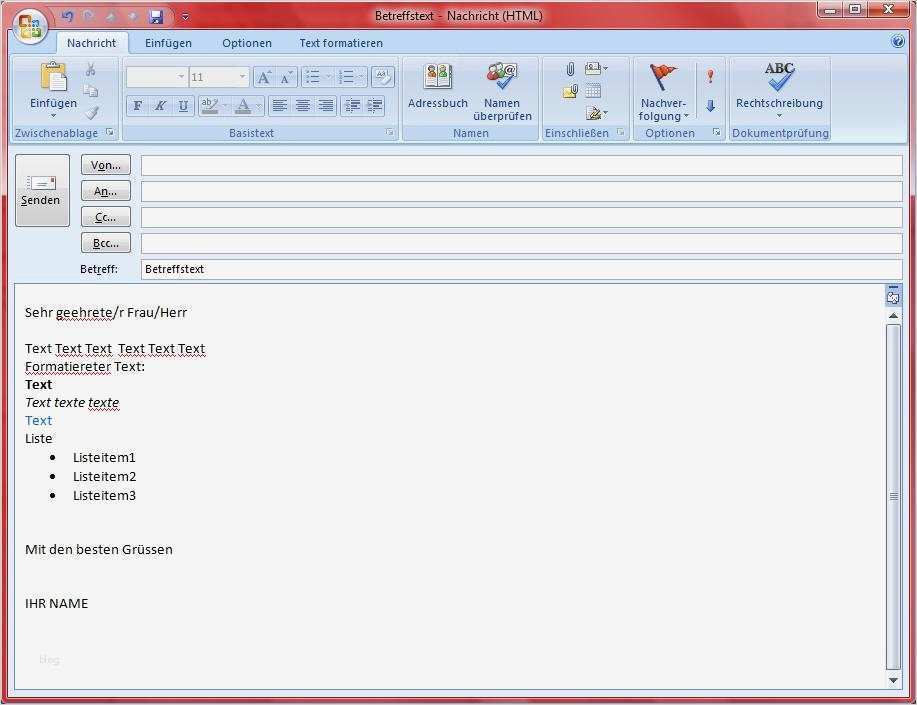Click the An recipient input field
This screenshot has height=705, width=917.
click(521, 191)
